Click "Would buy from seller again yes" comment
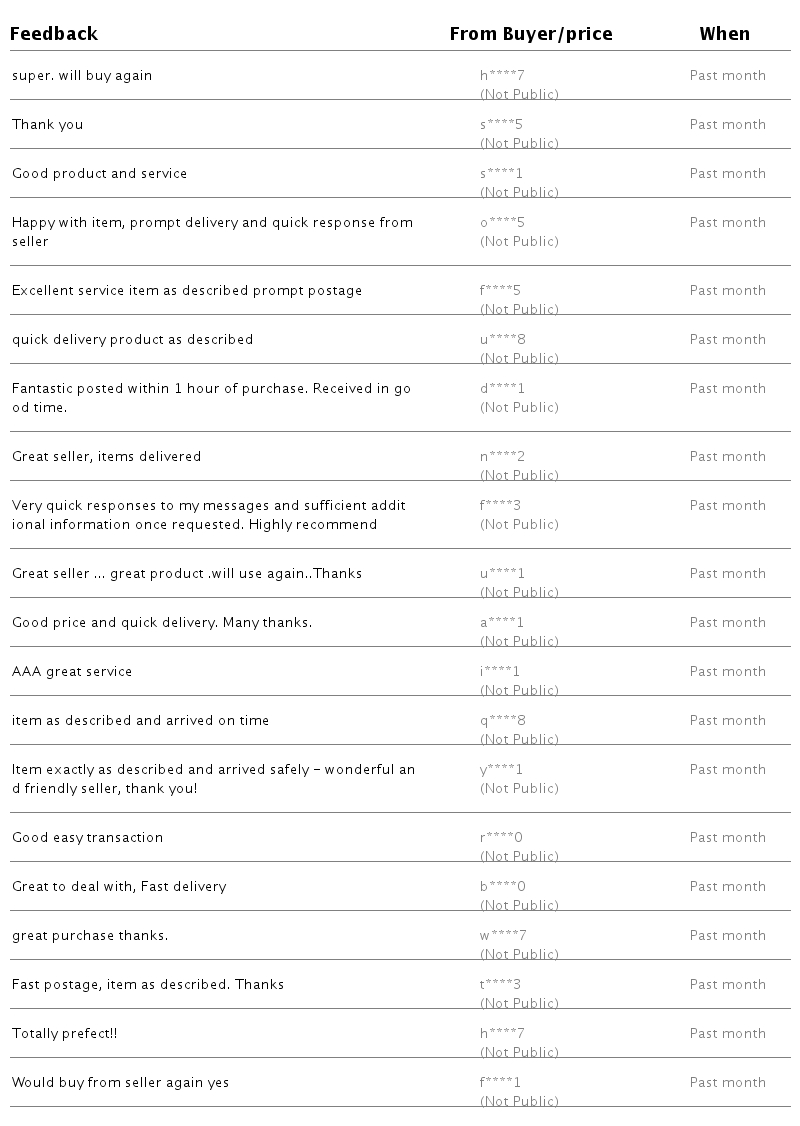This screenshot has width=800, height=1126. point(120,1083)
